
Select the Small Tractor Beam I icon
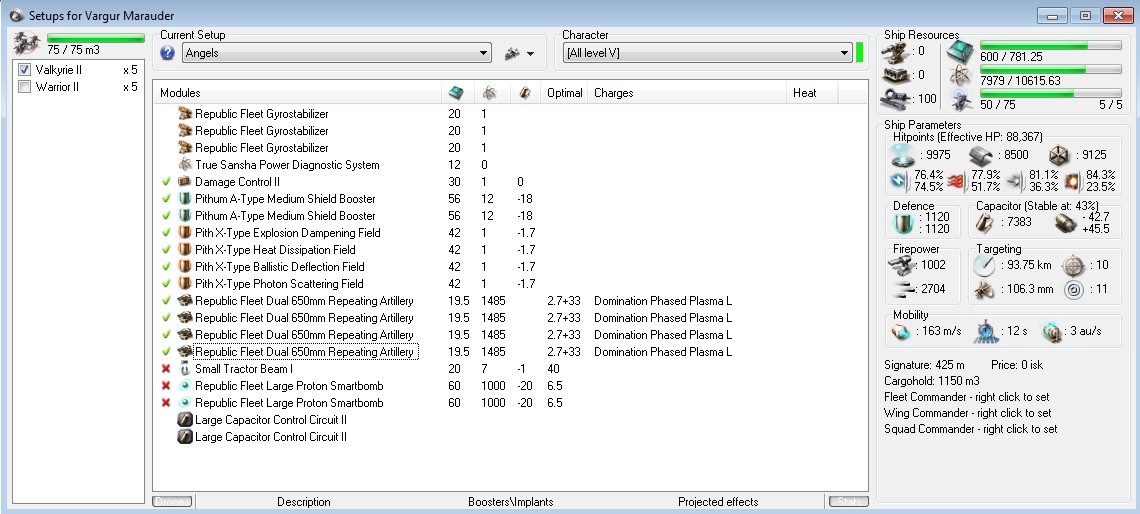point(185,369)
